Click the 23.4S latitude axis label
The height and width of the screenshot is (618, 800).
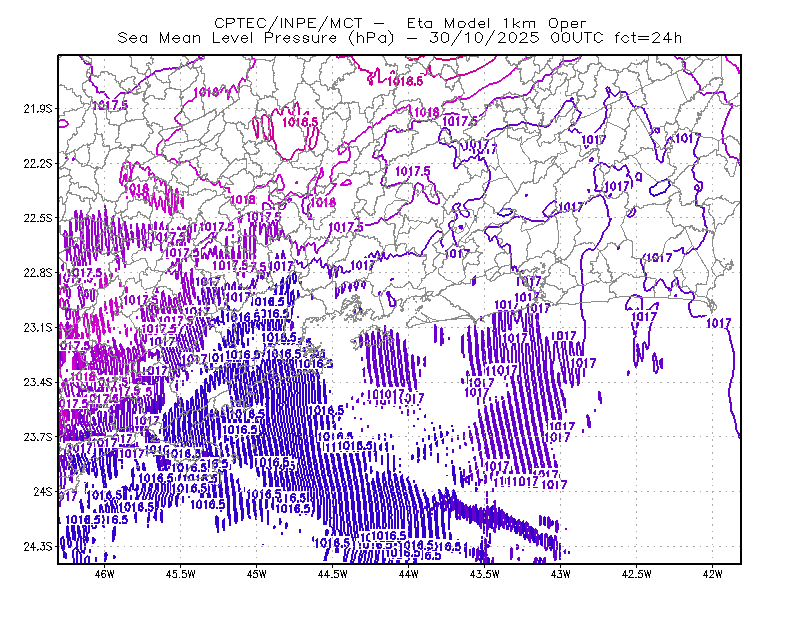38,382
